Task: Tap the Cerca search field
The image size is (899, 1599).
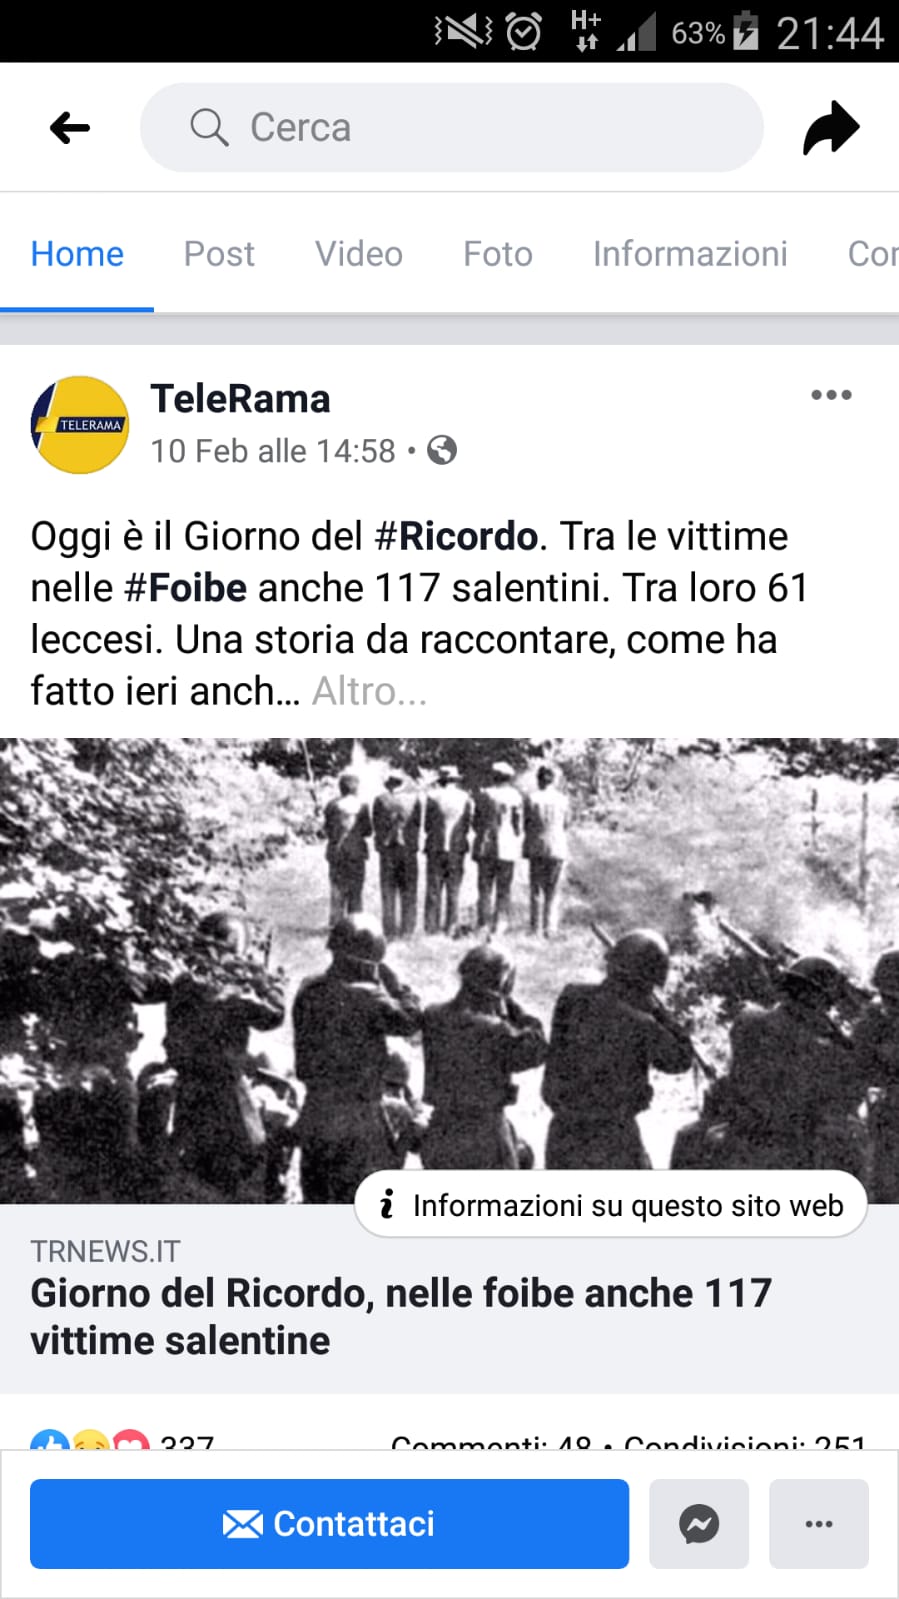Action: 452,128
